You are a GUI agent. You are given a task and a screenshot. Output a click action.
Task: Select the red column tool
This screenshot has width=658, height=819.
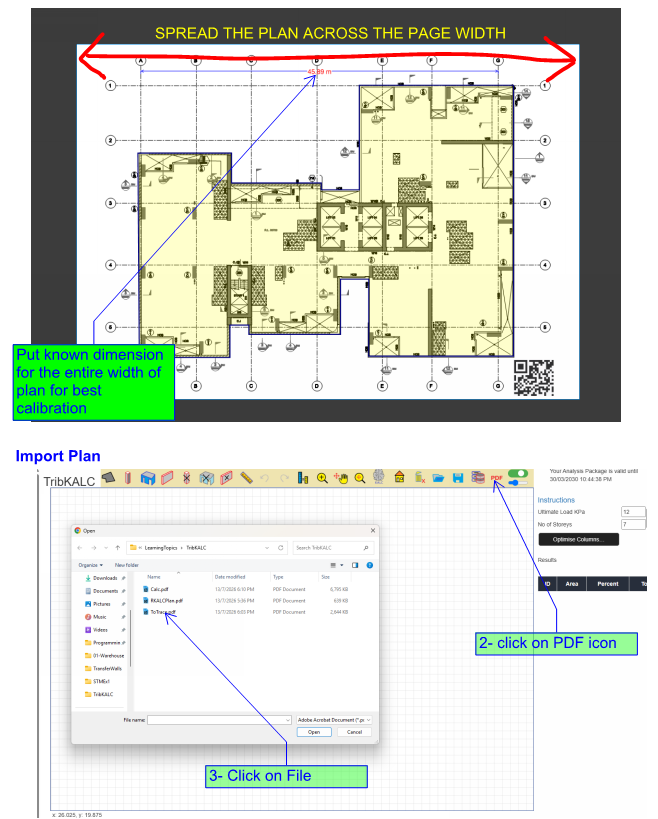click(128, 477)
